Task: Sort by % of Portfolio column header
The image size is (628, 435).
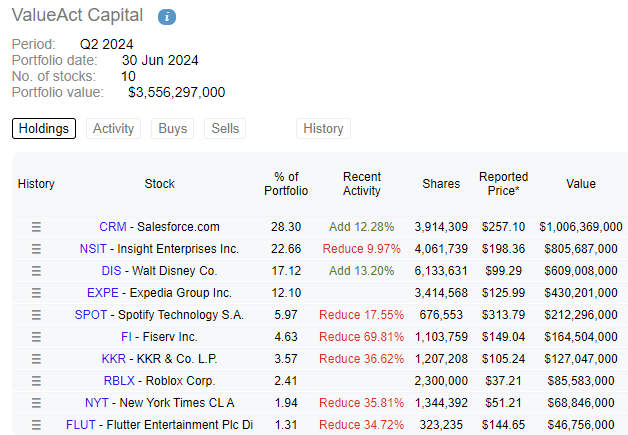Action: [x=286, y=184]
